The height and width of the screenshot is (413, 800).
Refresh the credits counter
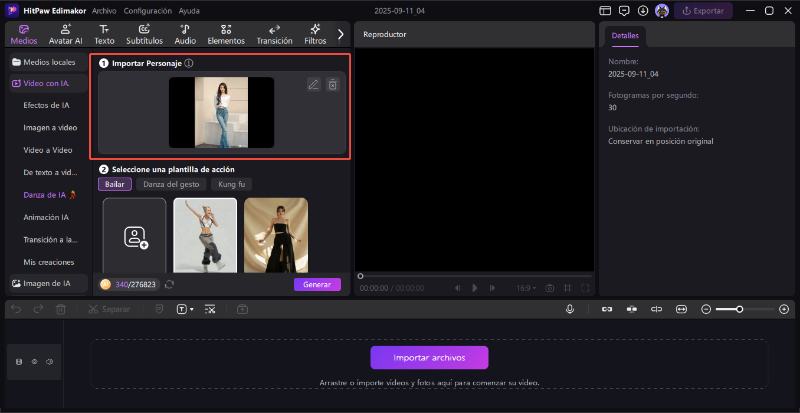tap(169, 284)
